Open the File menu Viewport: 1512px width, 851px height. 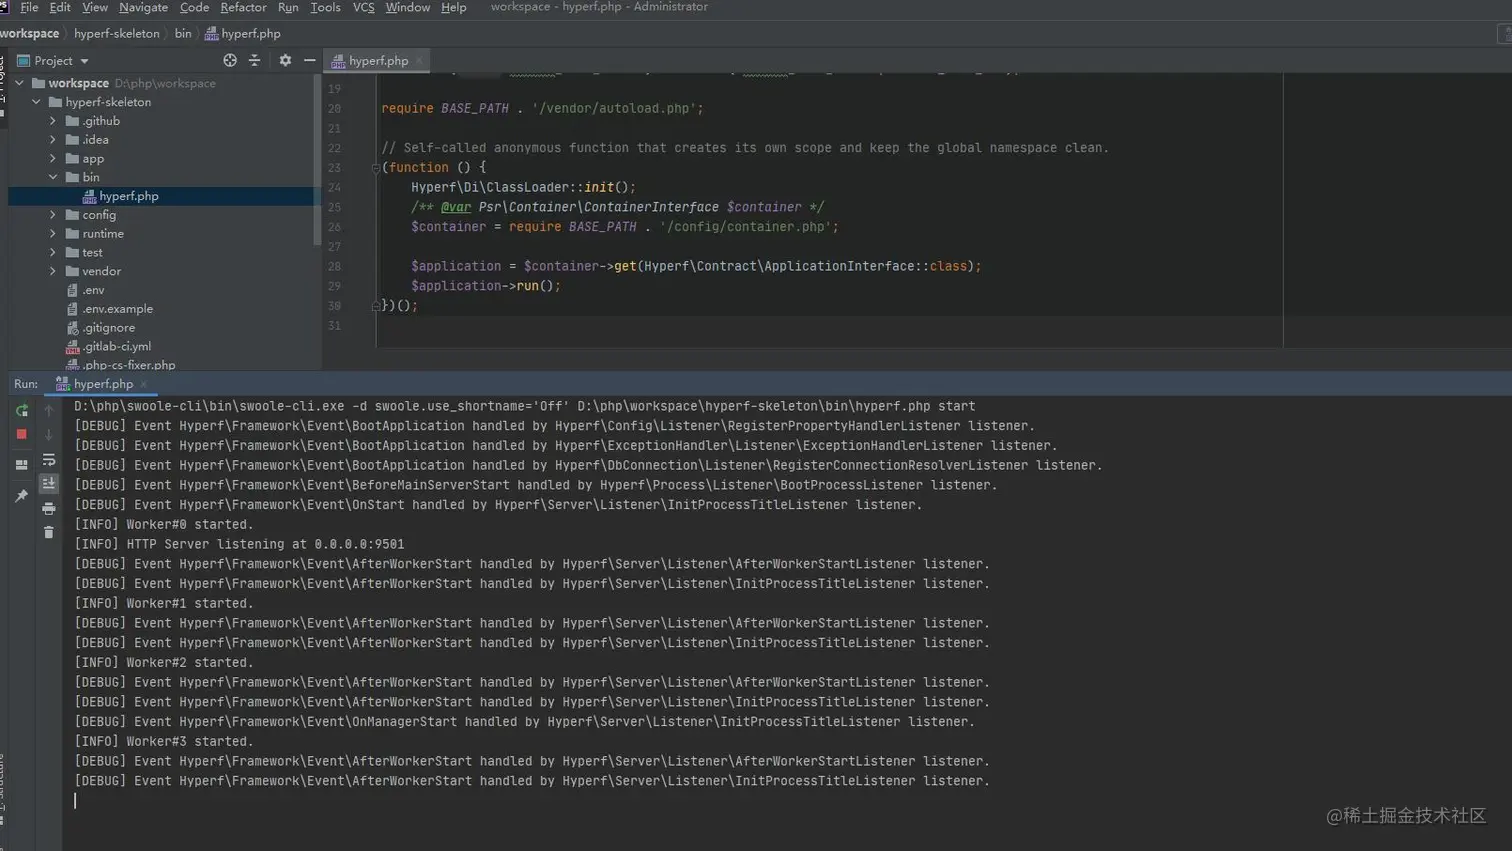29,7
